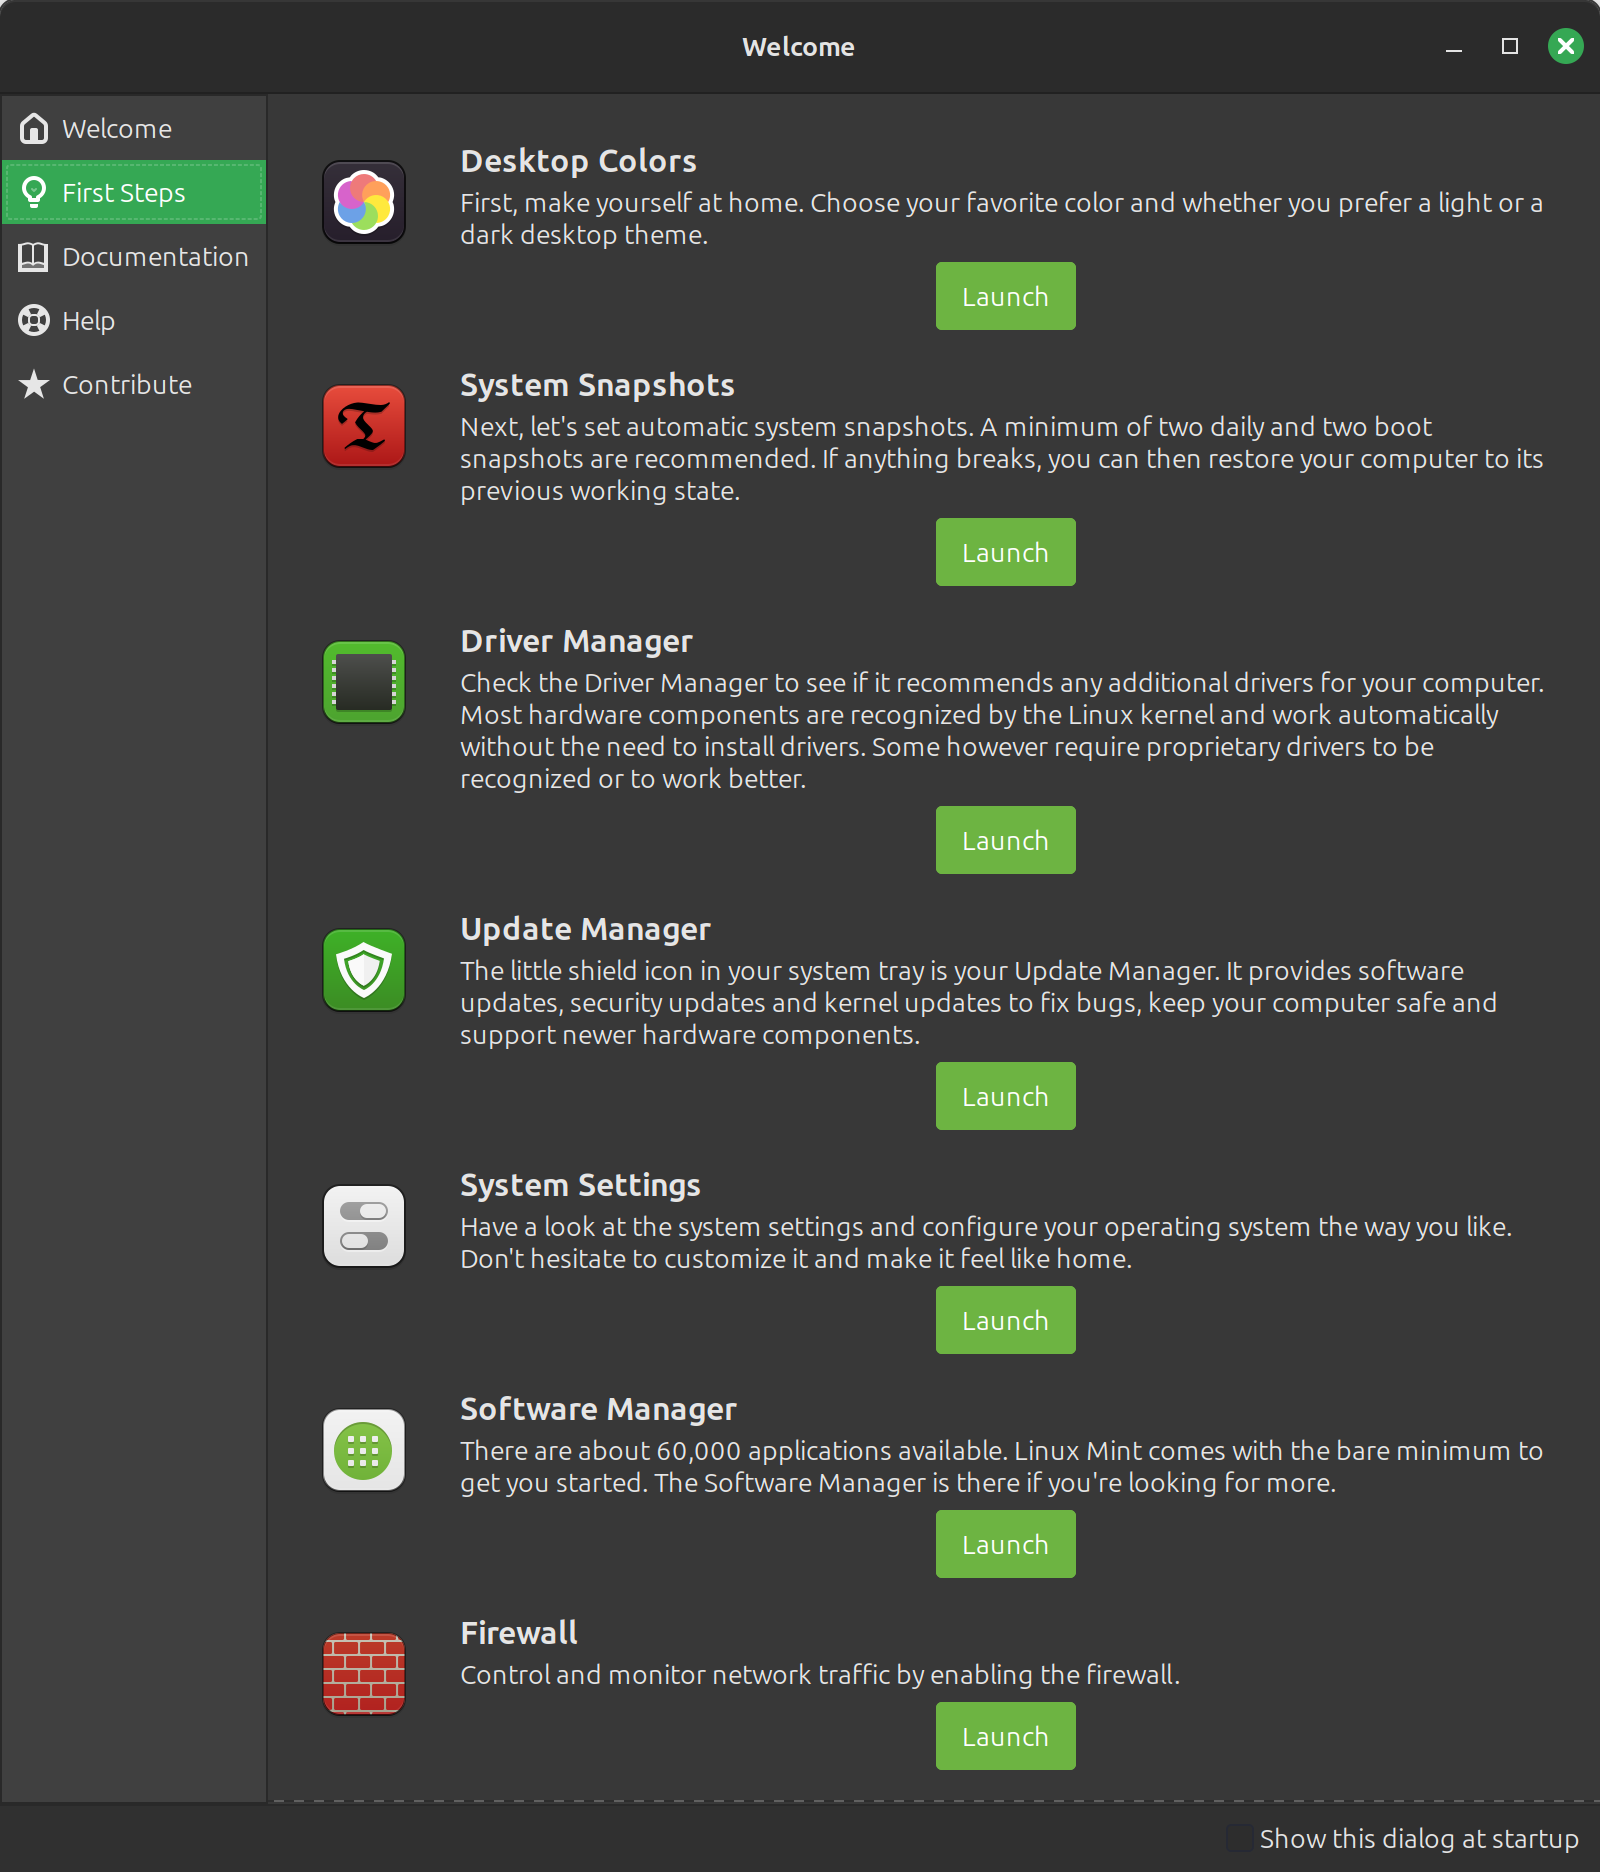Image resolution: width=1600 pixels, height=1872 pixels.
Task: Select the First Steps sidebar entry
Action: click(x=134, y=192)
